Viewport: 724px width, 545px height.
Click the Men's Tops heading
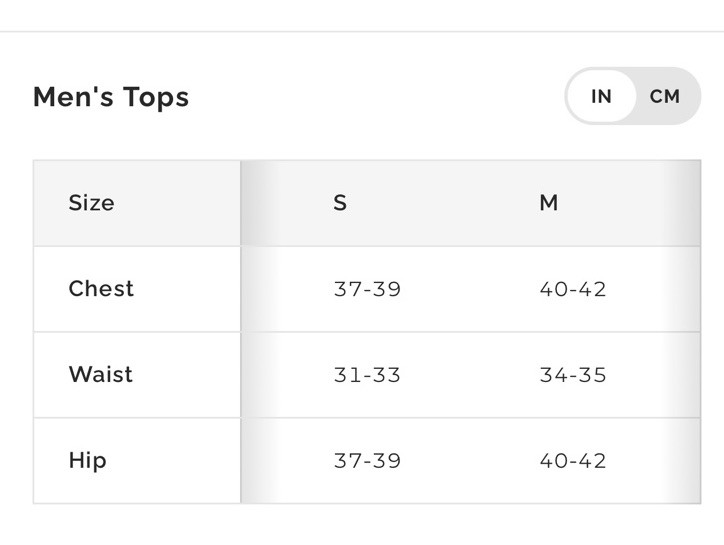pyautogui.click(x=111, y=97)
